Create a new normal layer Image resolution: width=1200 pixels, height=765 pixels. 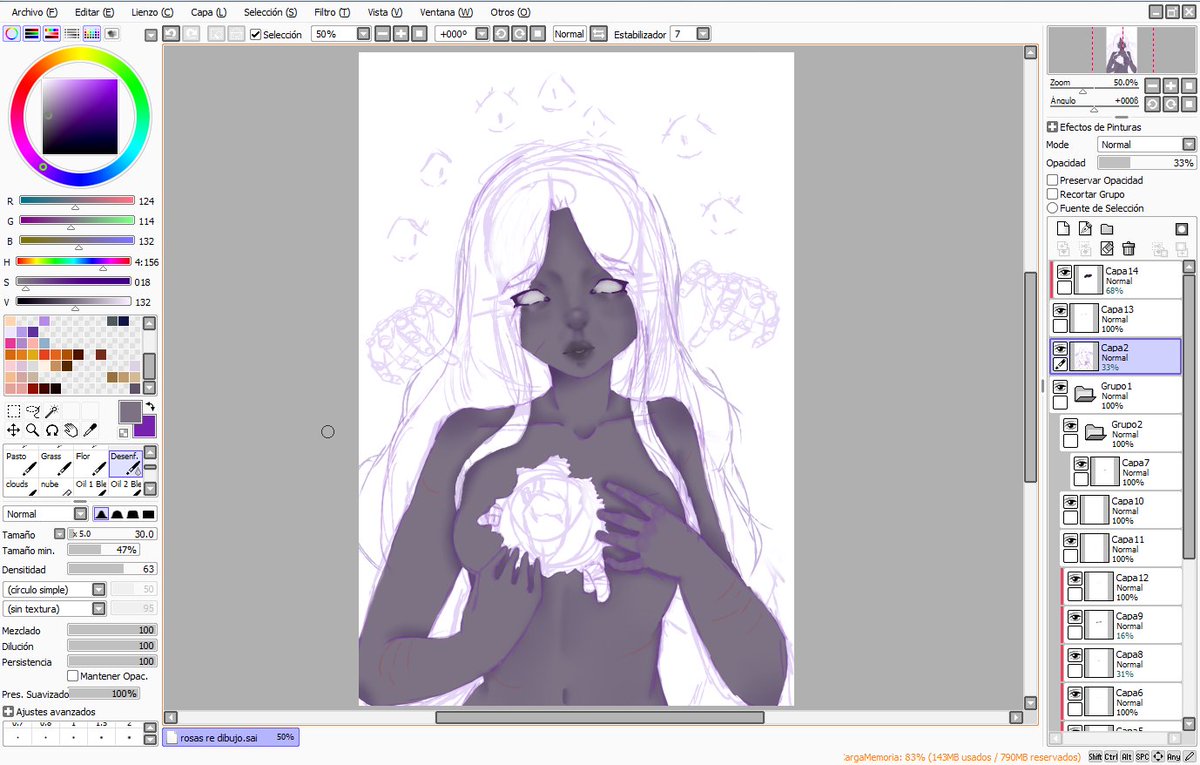(x=1064, y=229)
